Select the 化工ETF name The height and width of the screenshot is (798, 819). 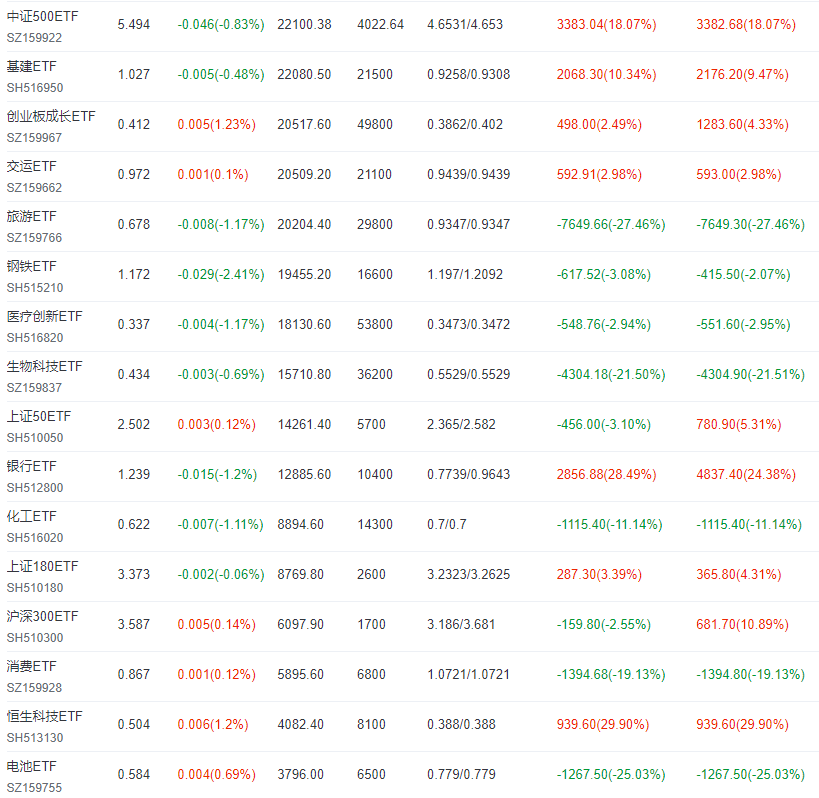(31, 517)
